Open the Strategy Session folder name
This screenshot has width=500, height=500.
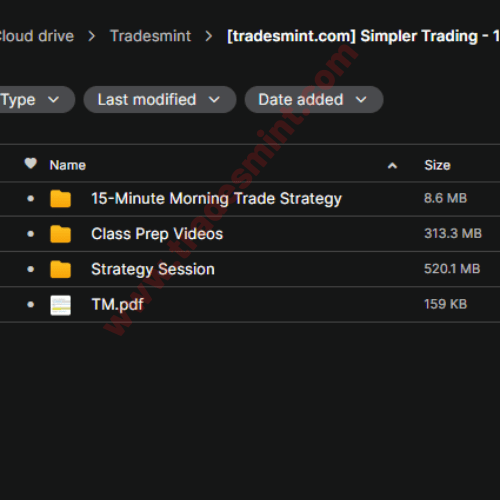[153, 269]
